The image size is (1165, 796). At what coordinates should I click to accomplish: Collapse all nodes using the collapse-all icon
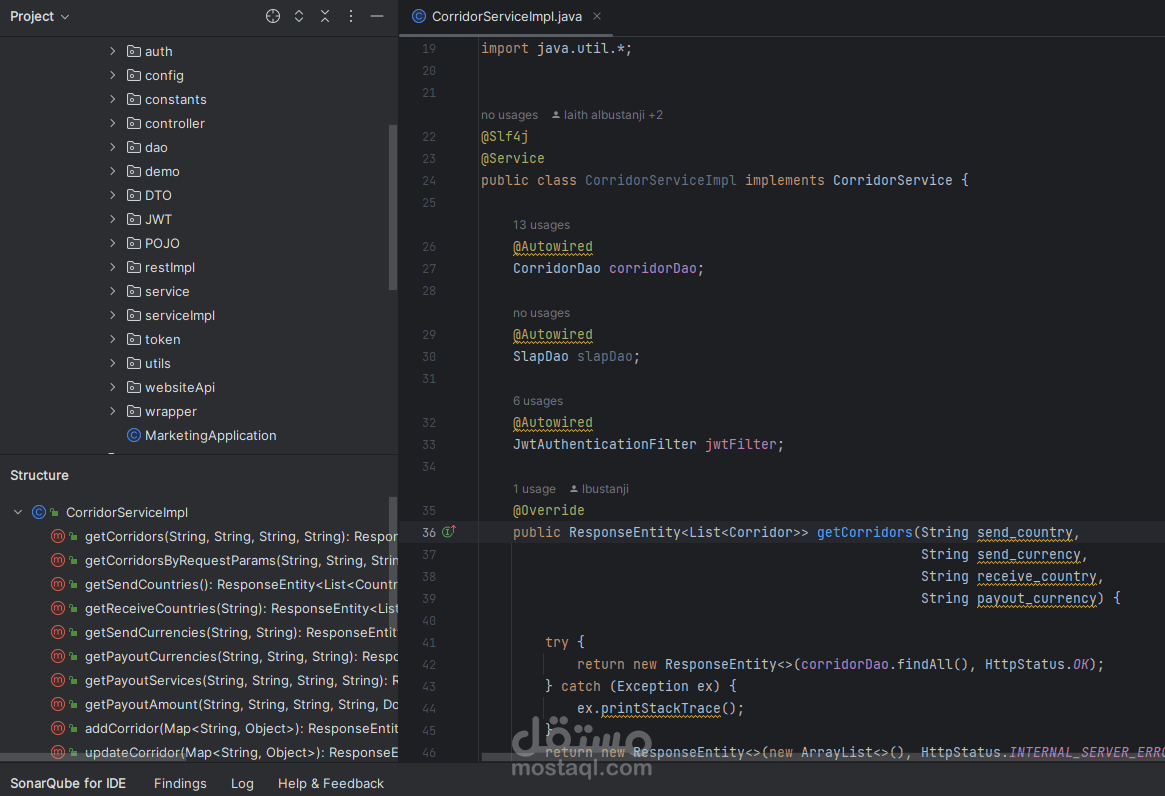324,16
